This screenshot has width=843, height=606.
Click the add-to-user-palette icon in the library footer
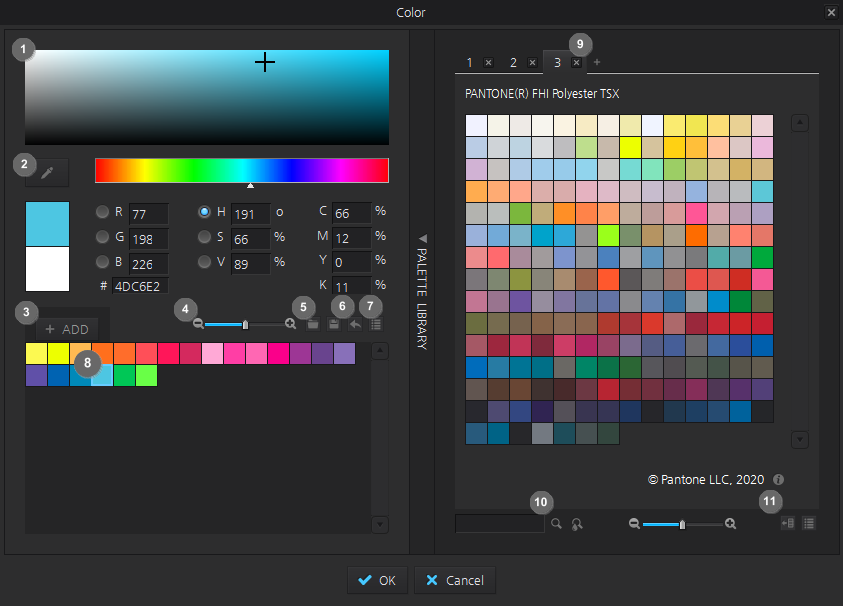click(788, 523)
